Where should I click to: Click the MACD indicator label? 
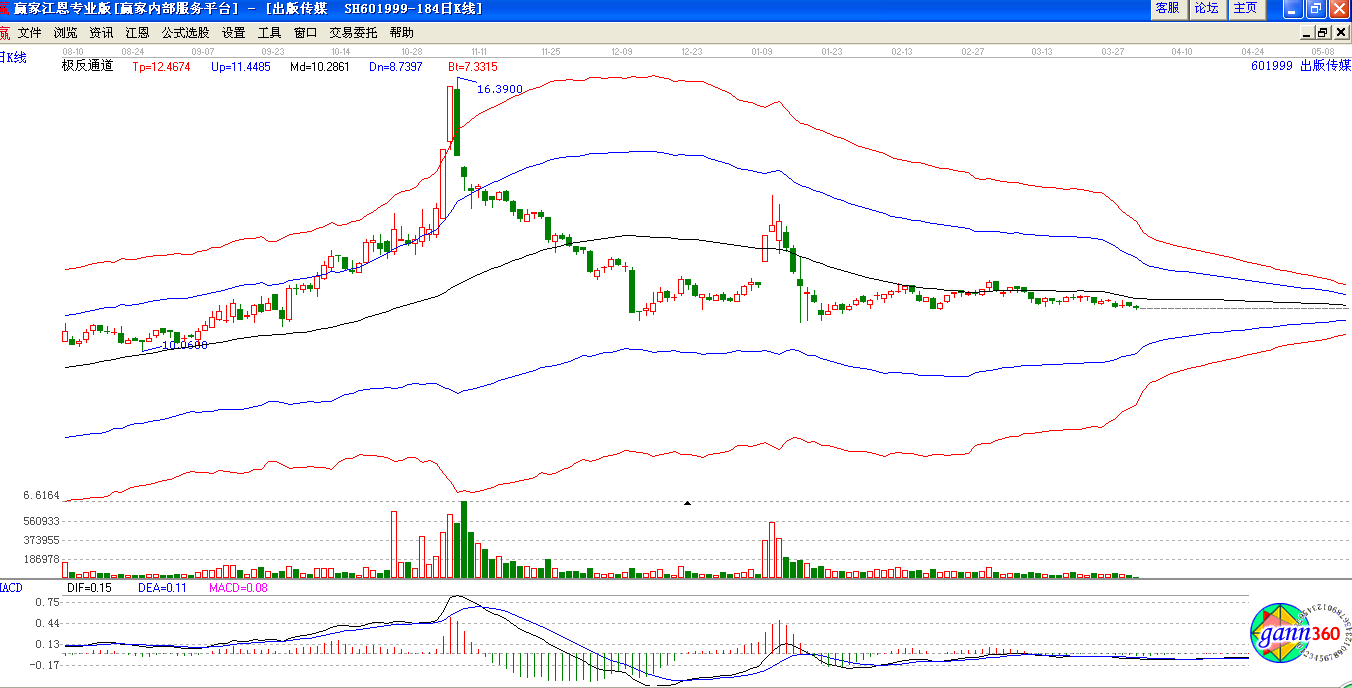(11, 588)
